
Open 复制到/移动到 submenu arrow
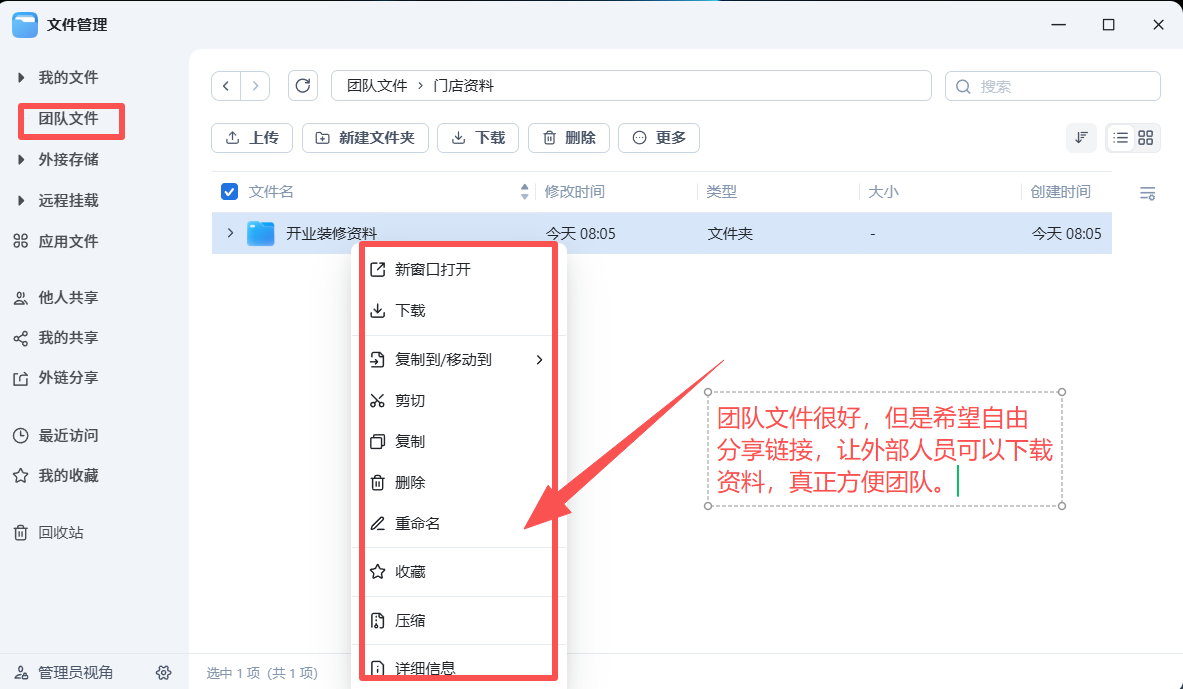click(x=539, y=360)
